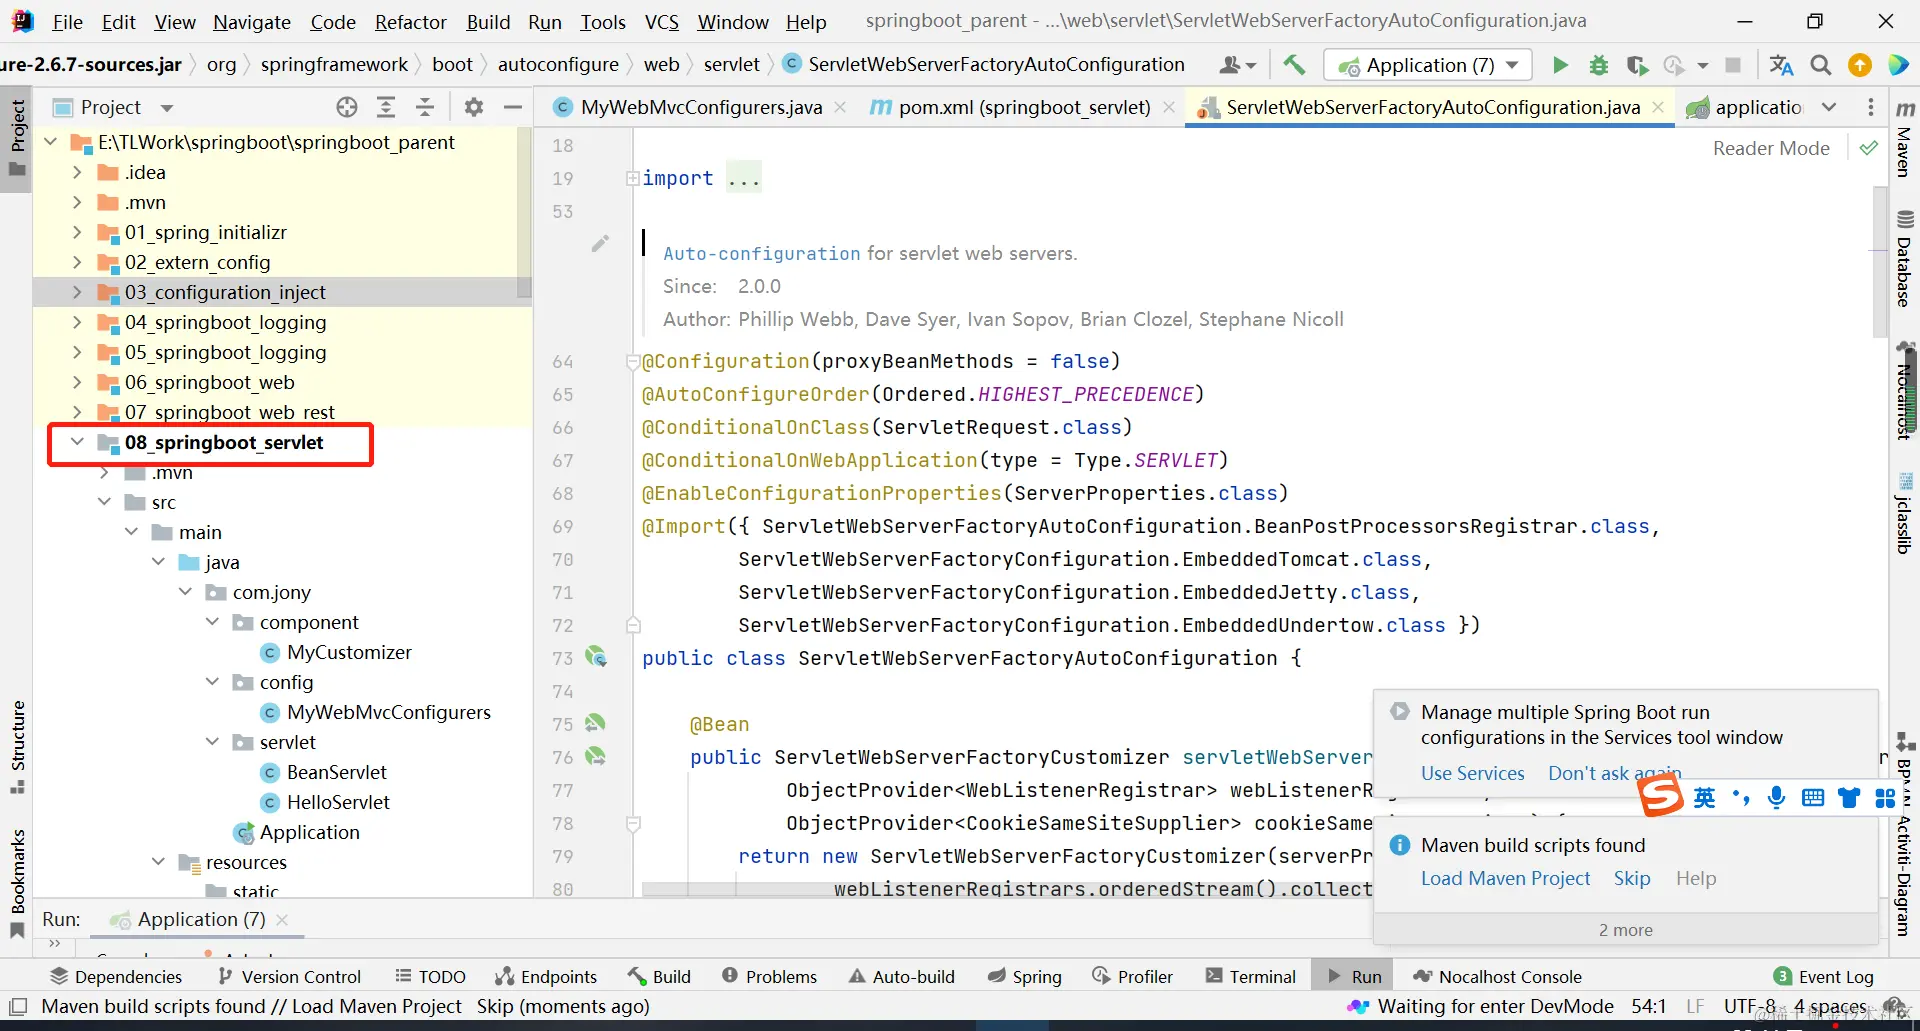
Task: Click the orange update arrow icon
Action: point(1860,65)
